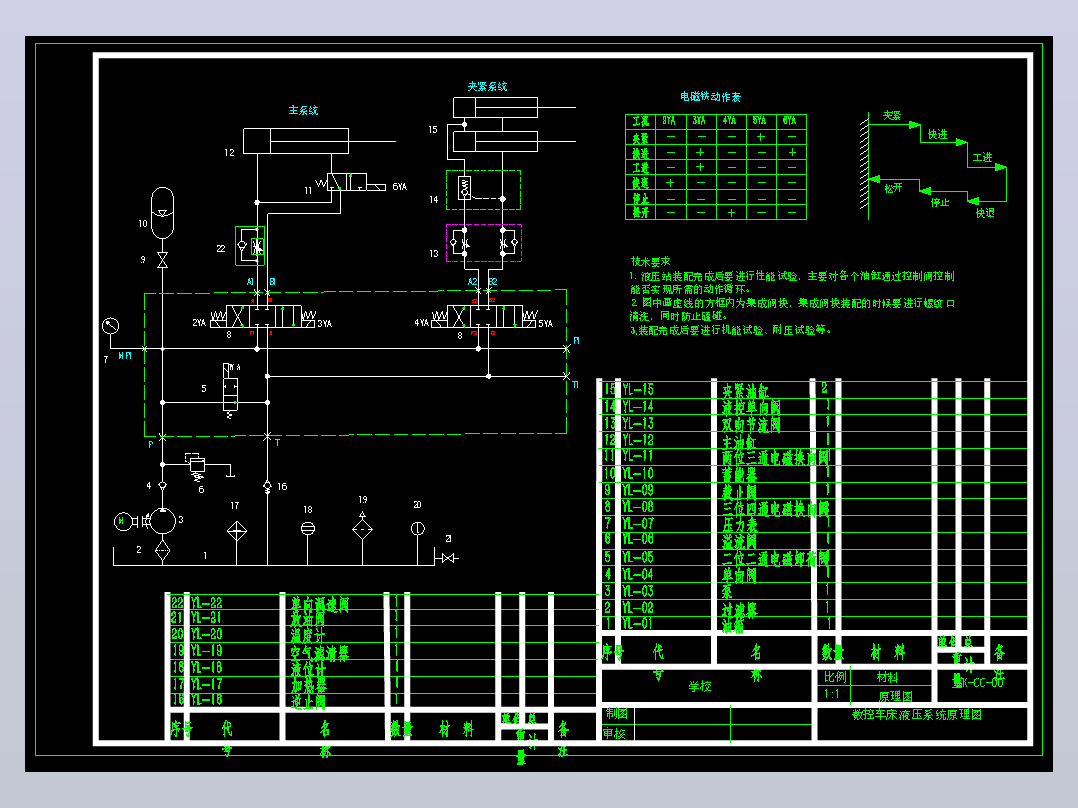Select the shut-off valve symbol labeled 9

point(162,260)
